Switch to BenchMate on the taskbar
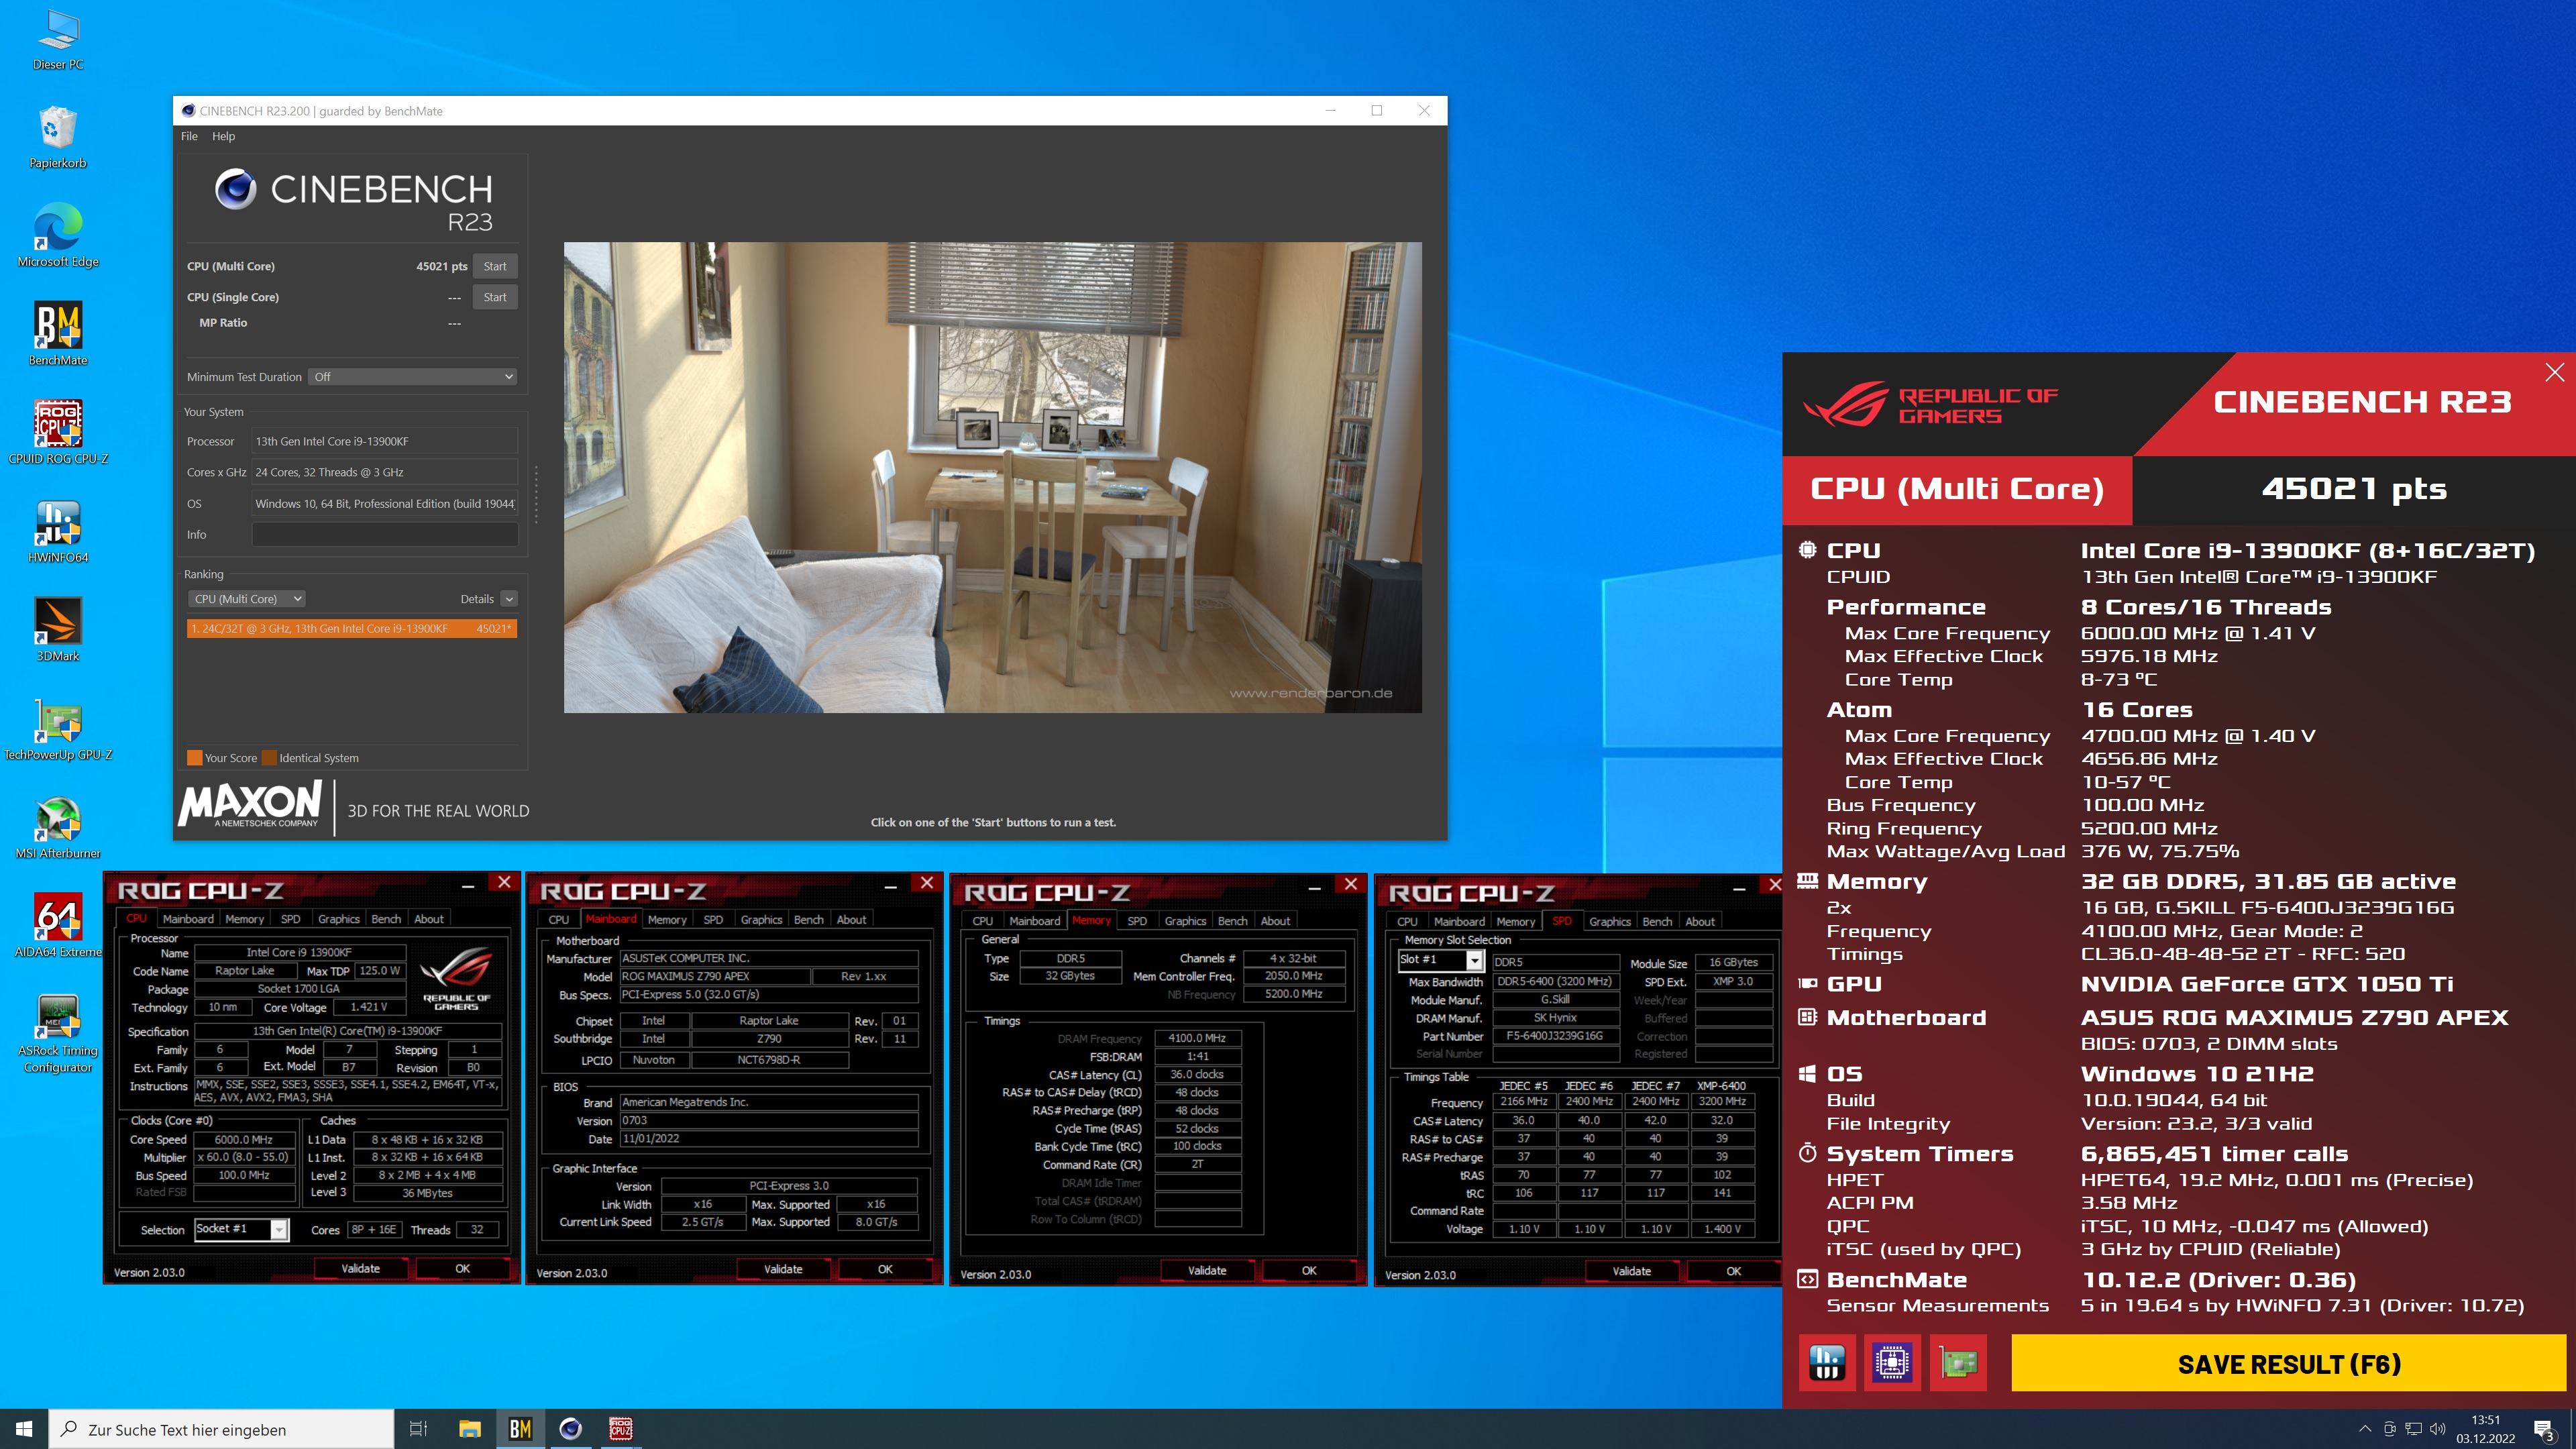 coord(520,1429)
